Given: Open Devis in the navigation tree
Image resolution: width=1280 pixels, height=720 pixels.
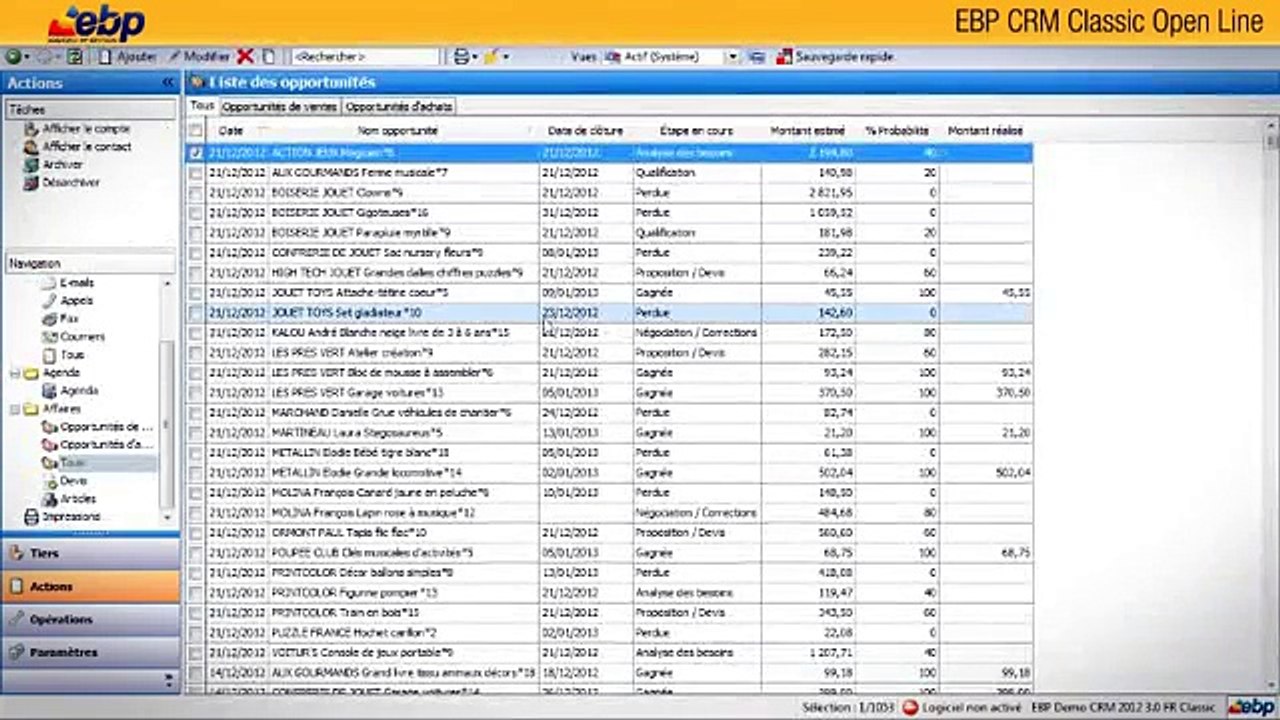Looking at the screenshot, I should (x=73, y=481).
